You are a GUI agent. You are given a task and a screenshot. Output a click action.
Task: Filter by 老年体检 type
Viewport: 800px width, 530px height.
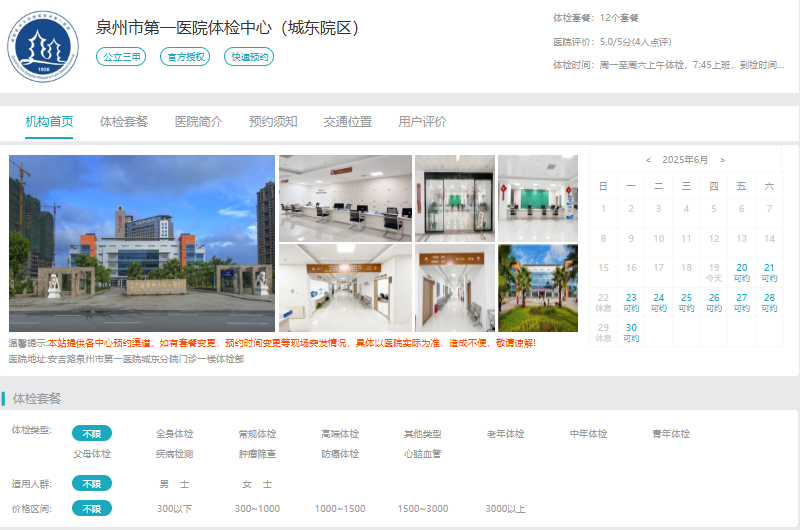[x=505, y=434]
